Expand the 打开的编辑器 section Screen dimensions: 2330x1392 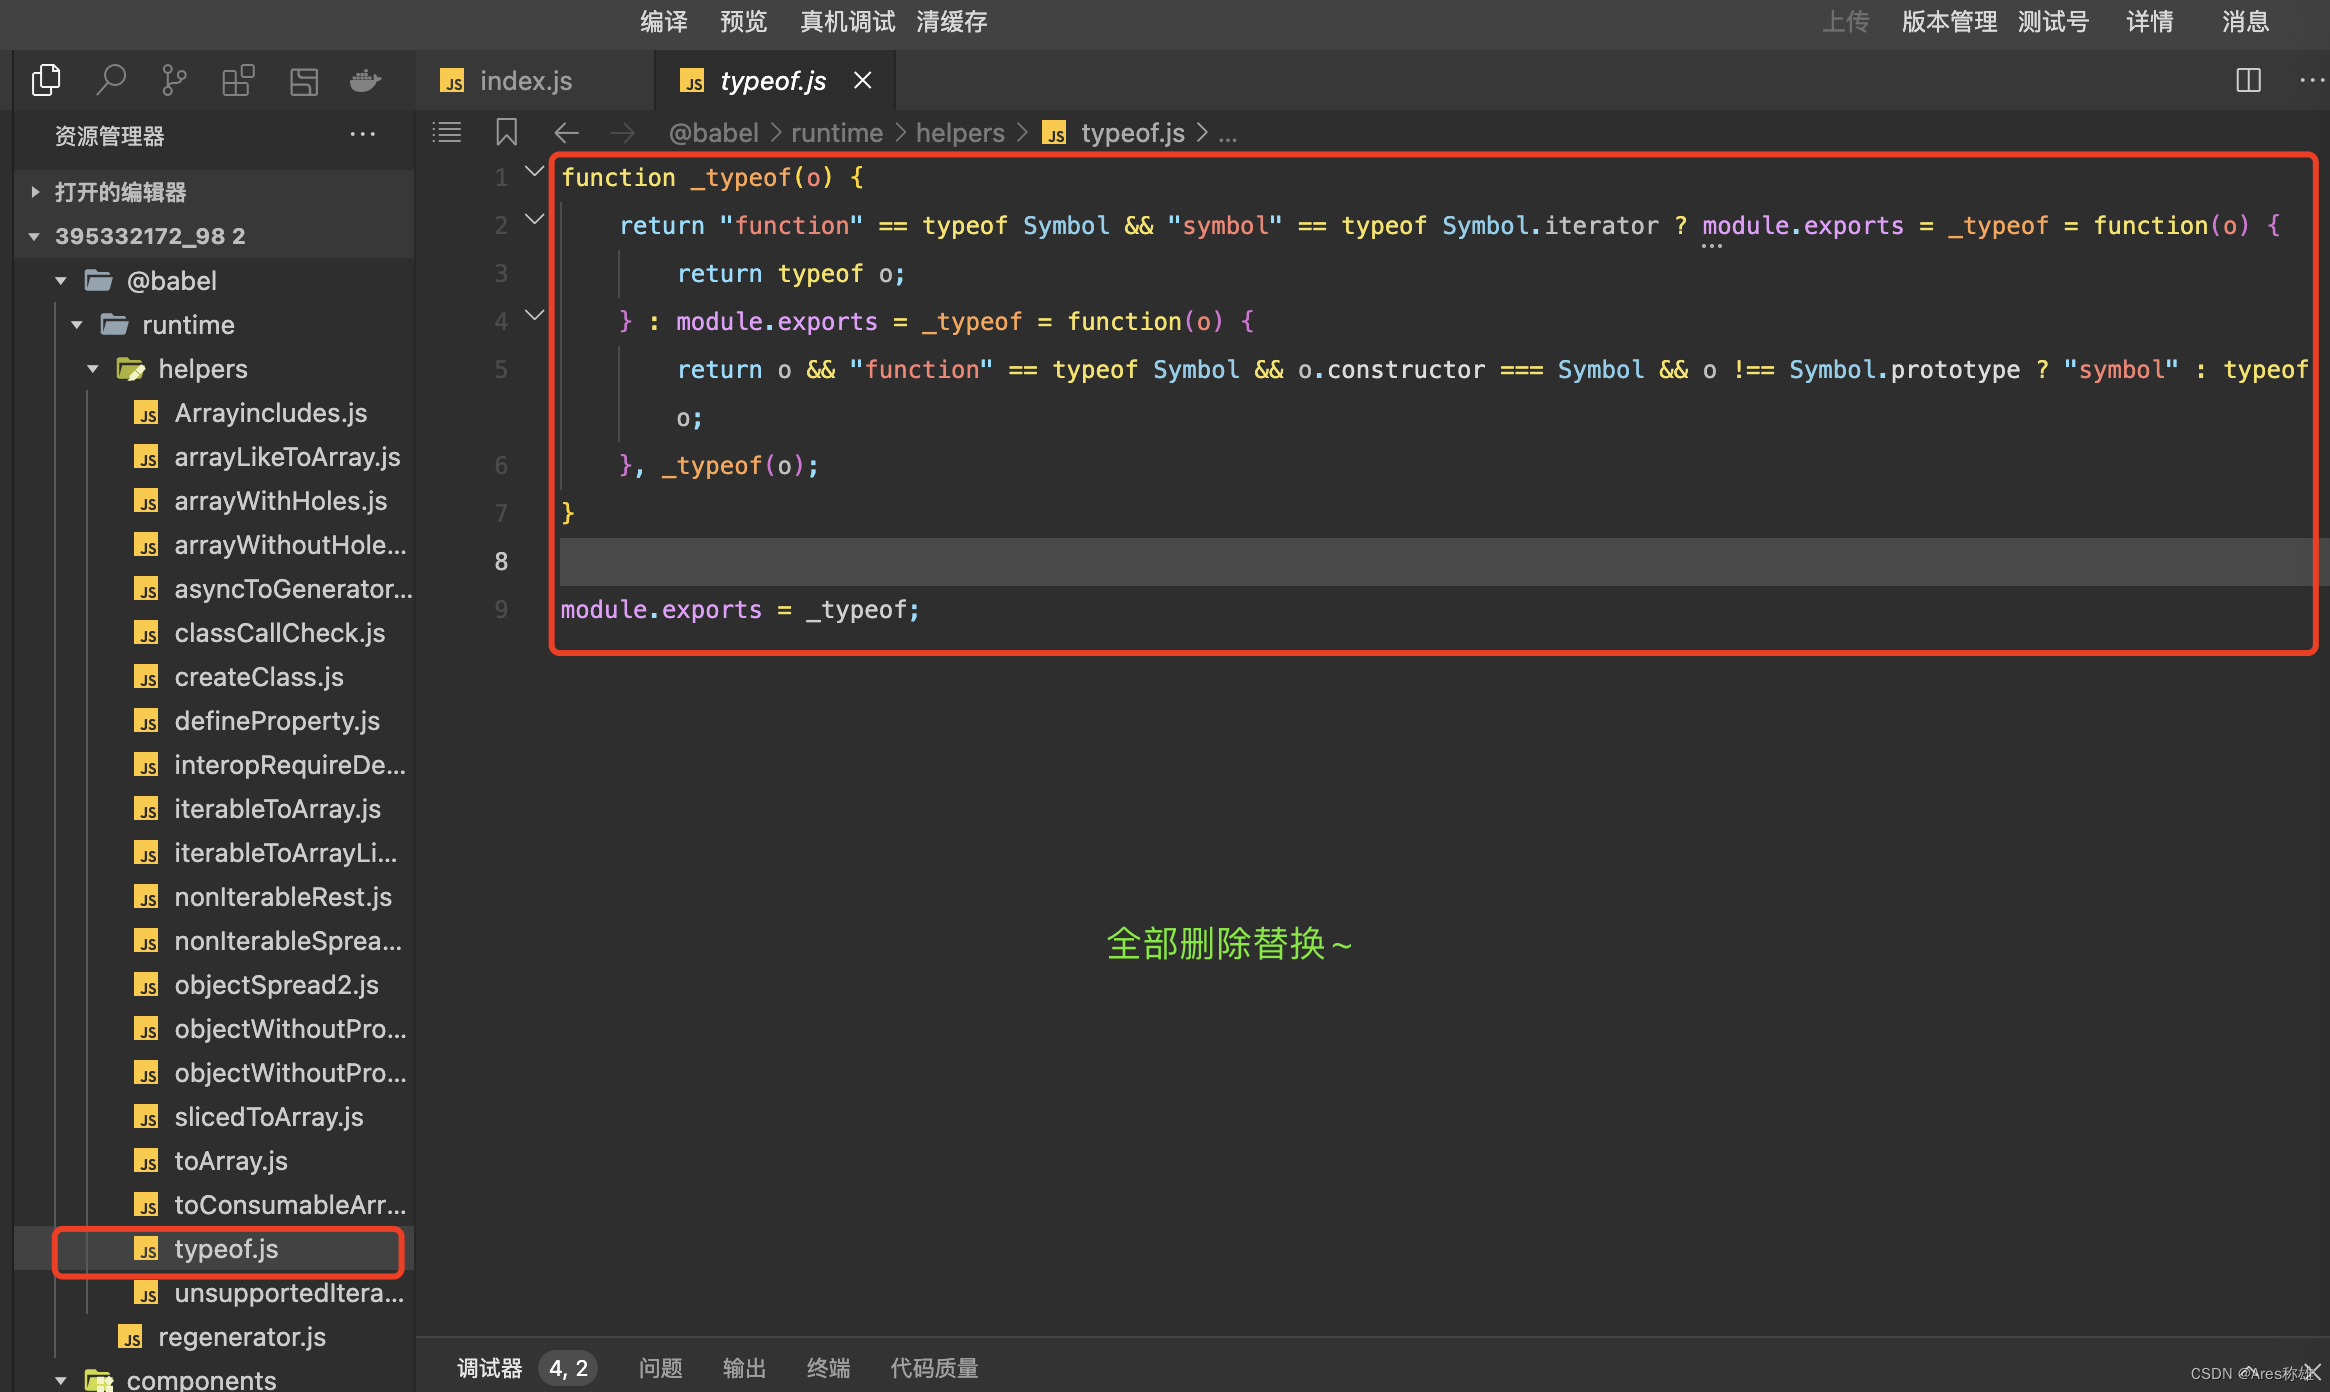point(214,191)
